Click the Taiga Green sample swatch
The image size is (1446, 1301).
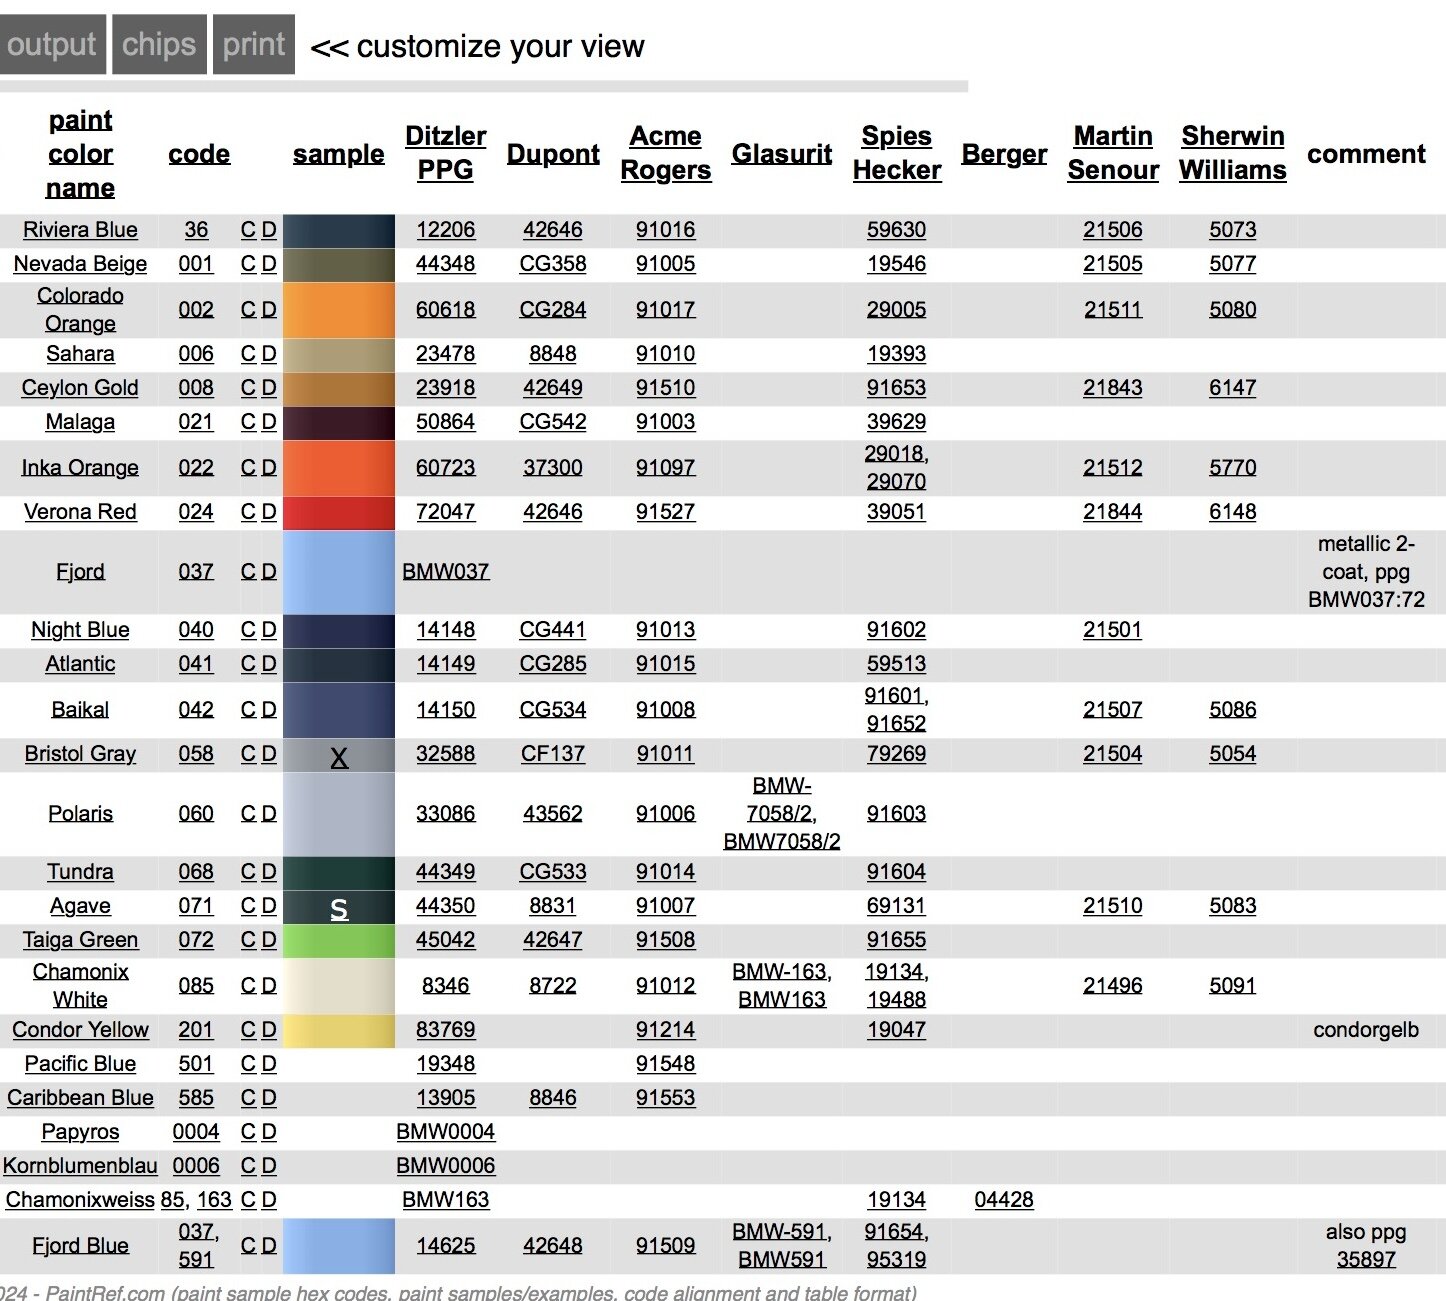338,940
